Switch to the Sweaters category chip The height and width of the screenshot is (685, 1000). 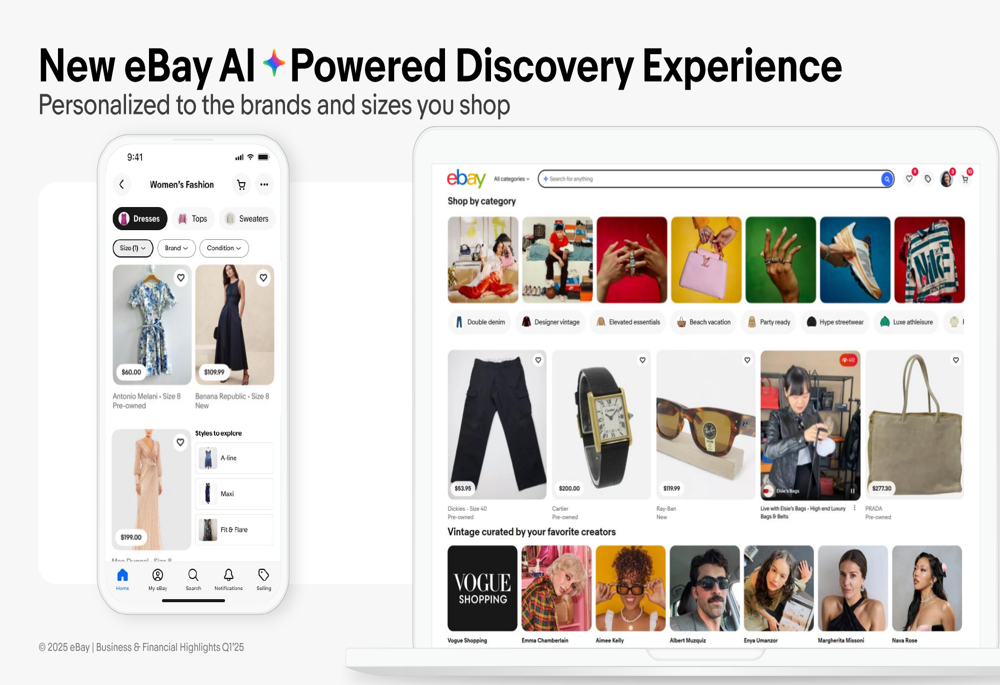(x=247, y=219)
